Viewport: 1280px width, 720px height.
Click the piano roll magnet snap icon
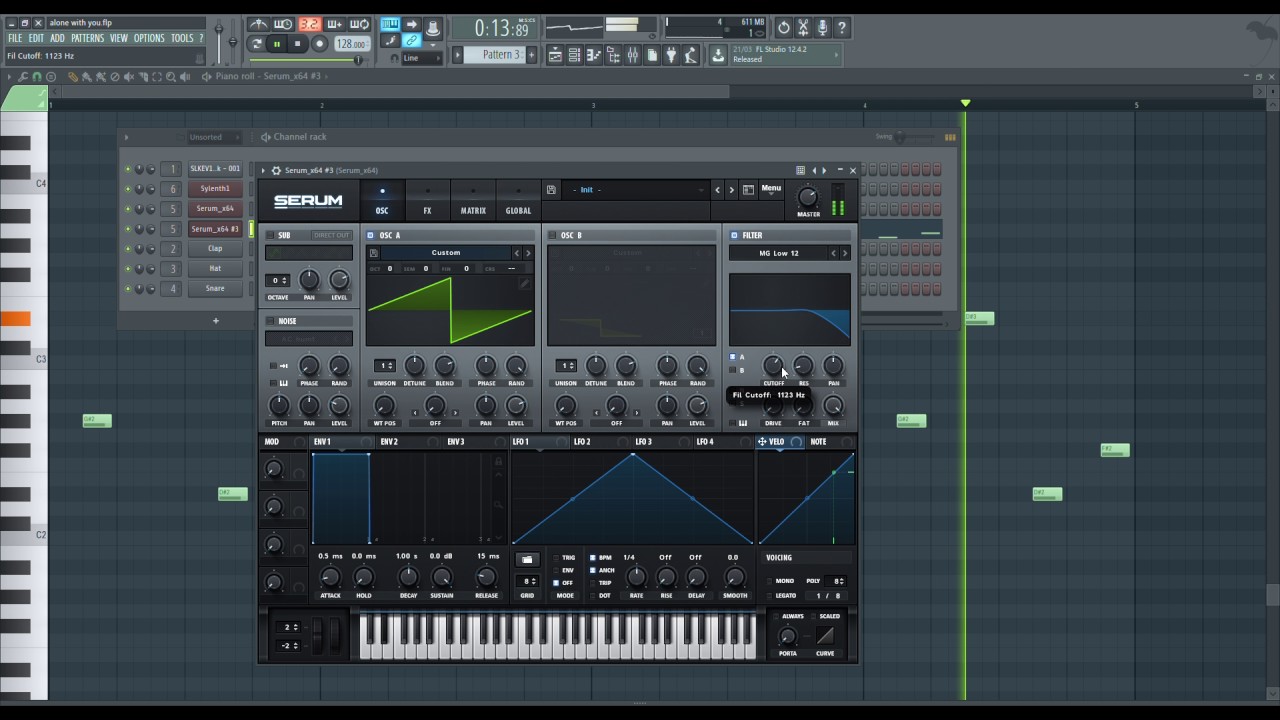pyautogui.click(x=37, y=76)
